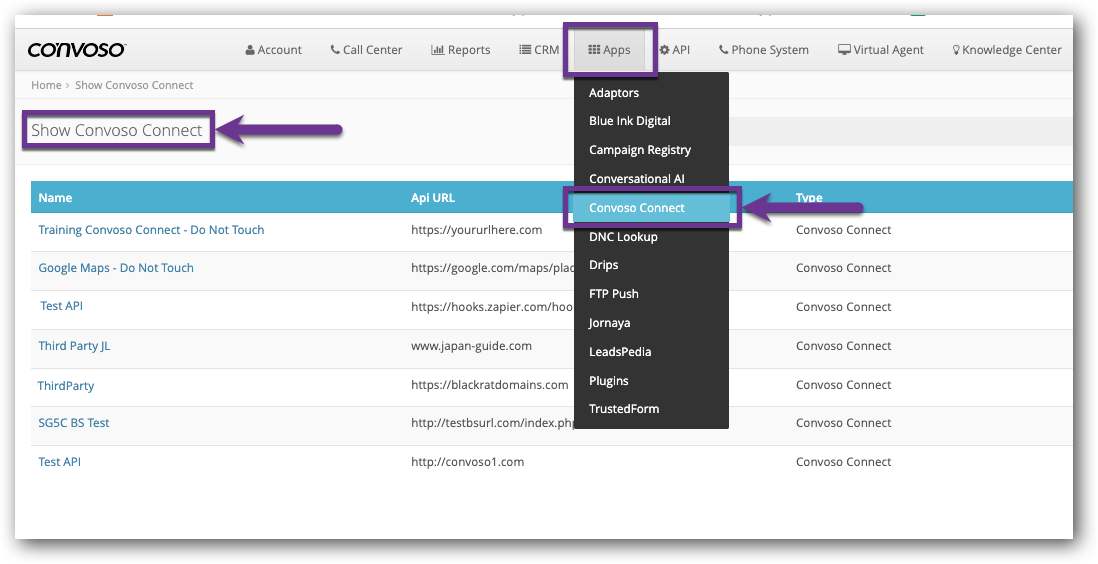Click the Apps grid icon
Screen dimensions: 1098x564
pyautogui.click(x=594, y=50)
